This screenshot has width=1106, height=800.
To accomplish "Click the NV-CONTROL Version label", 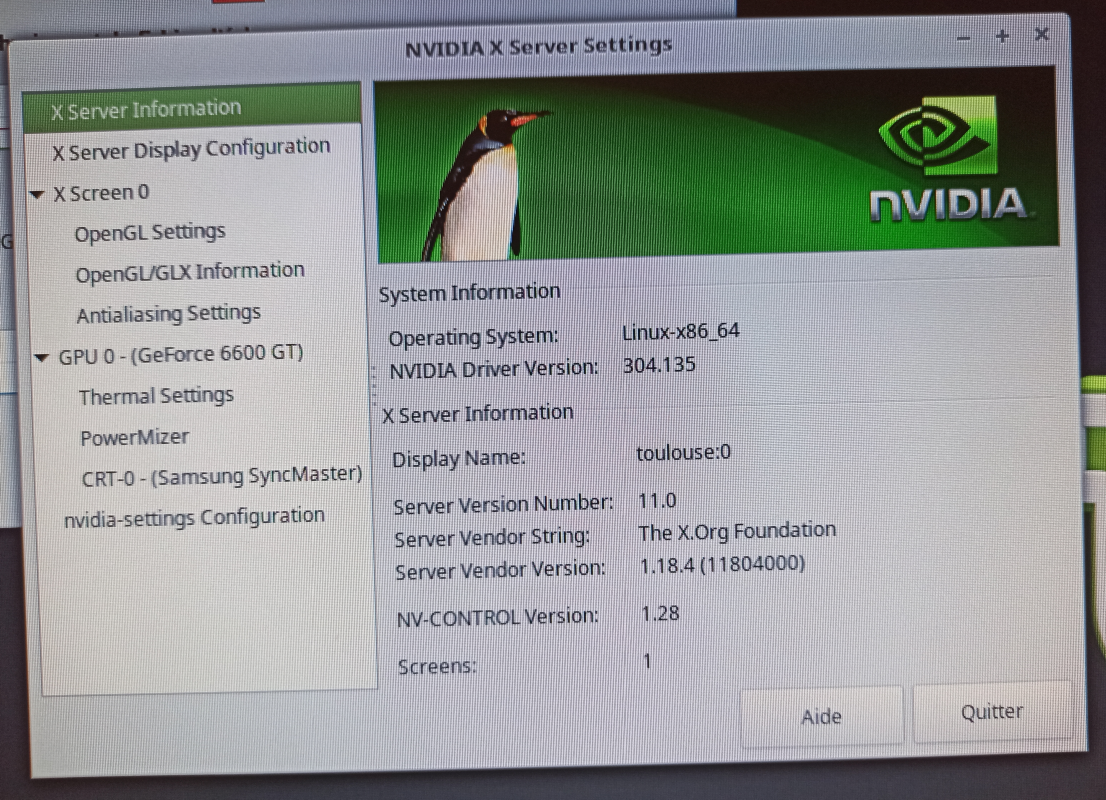I will pos(497,618).
